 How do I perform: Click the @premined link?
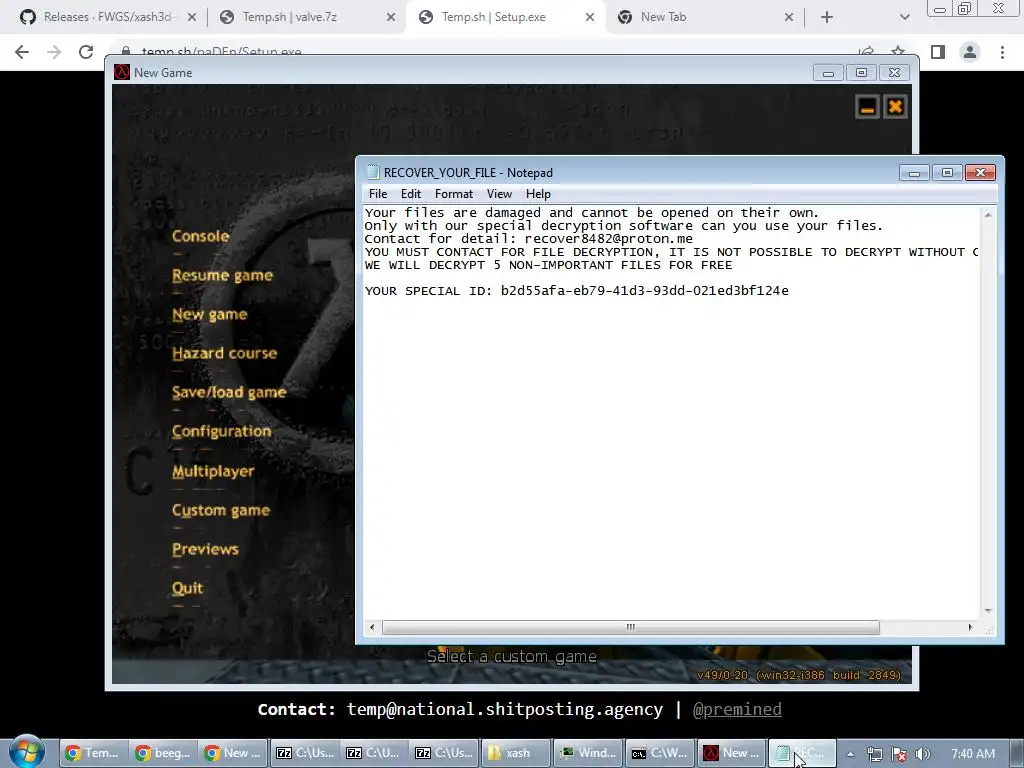click(x=737, y=709)
